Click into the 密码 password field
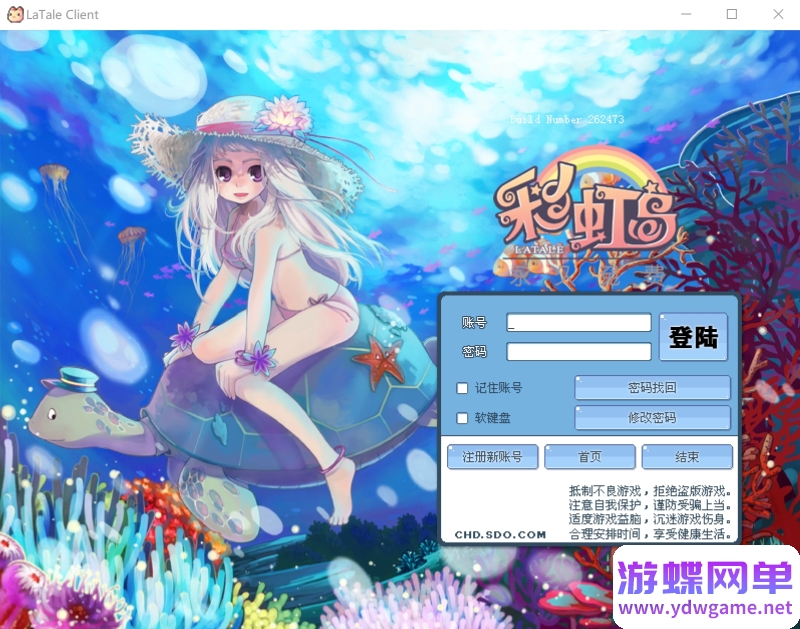 pos(578,352)
